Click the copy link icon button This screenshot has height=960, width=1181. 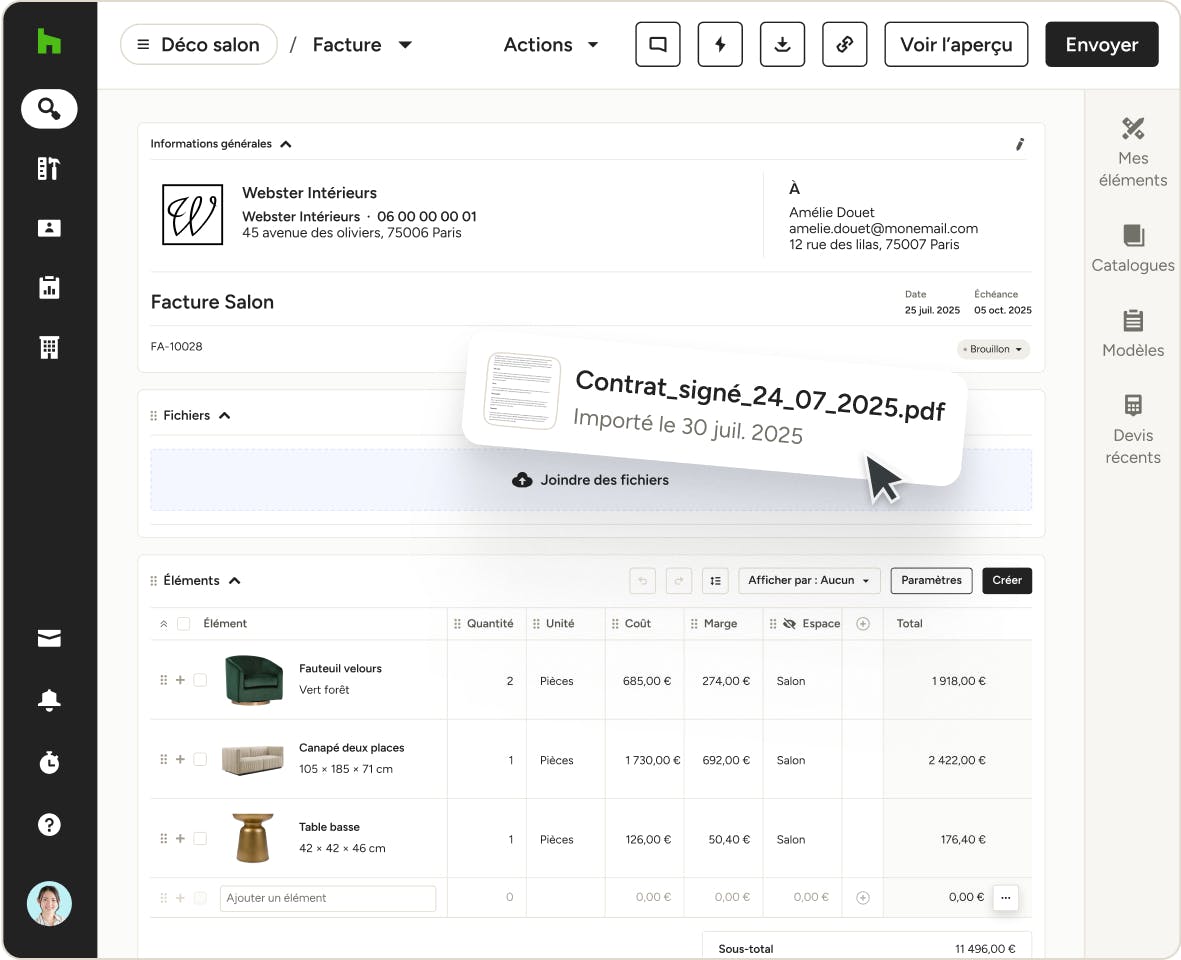(845, 45)
